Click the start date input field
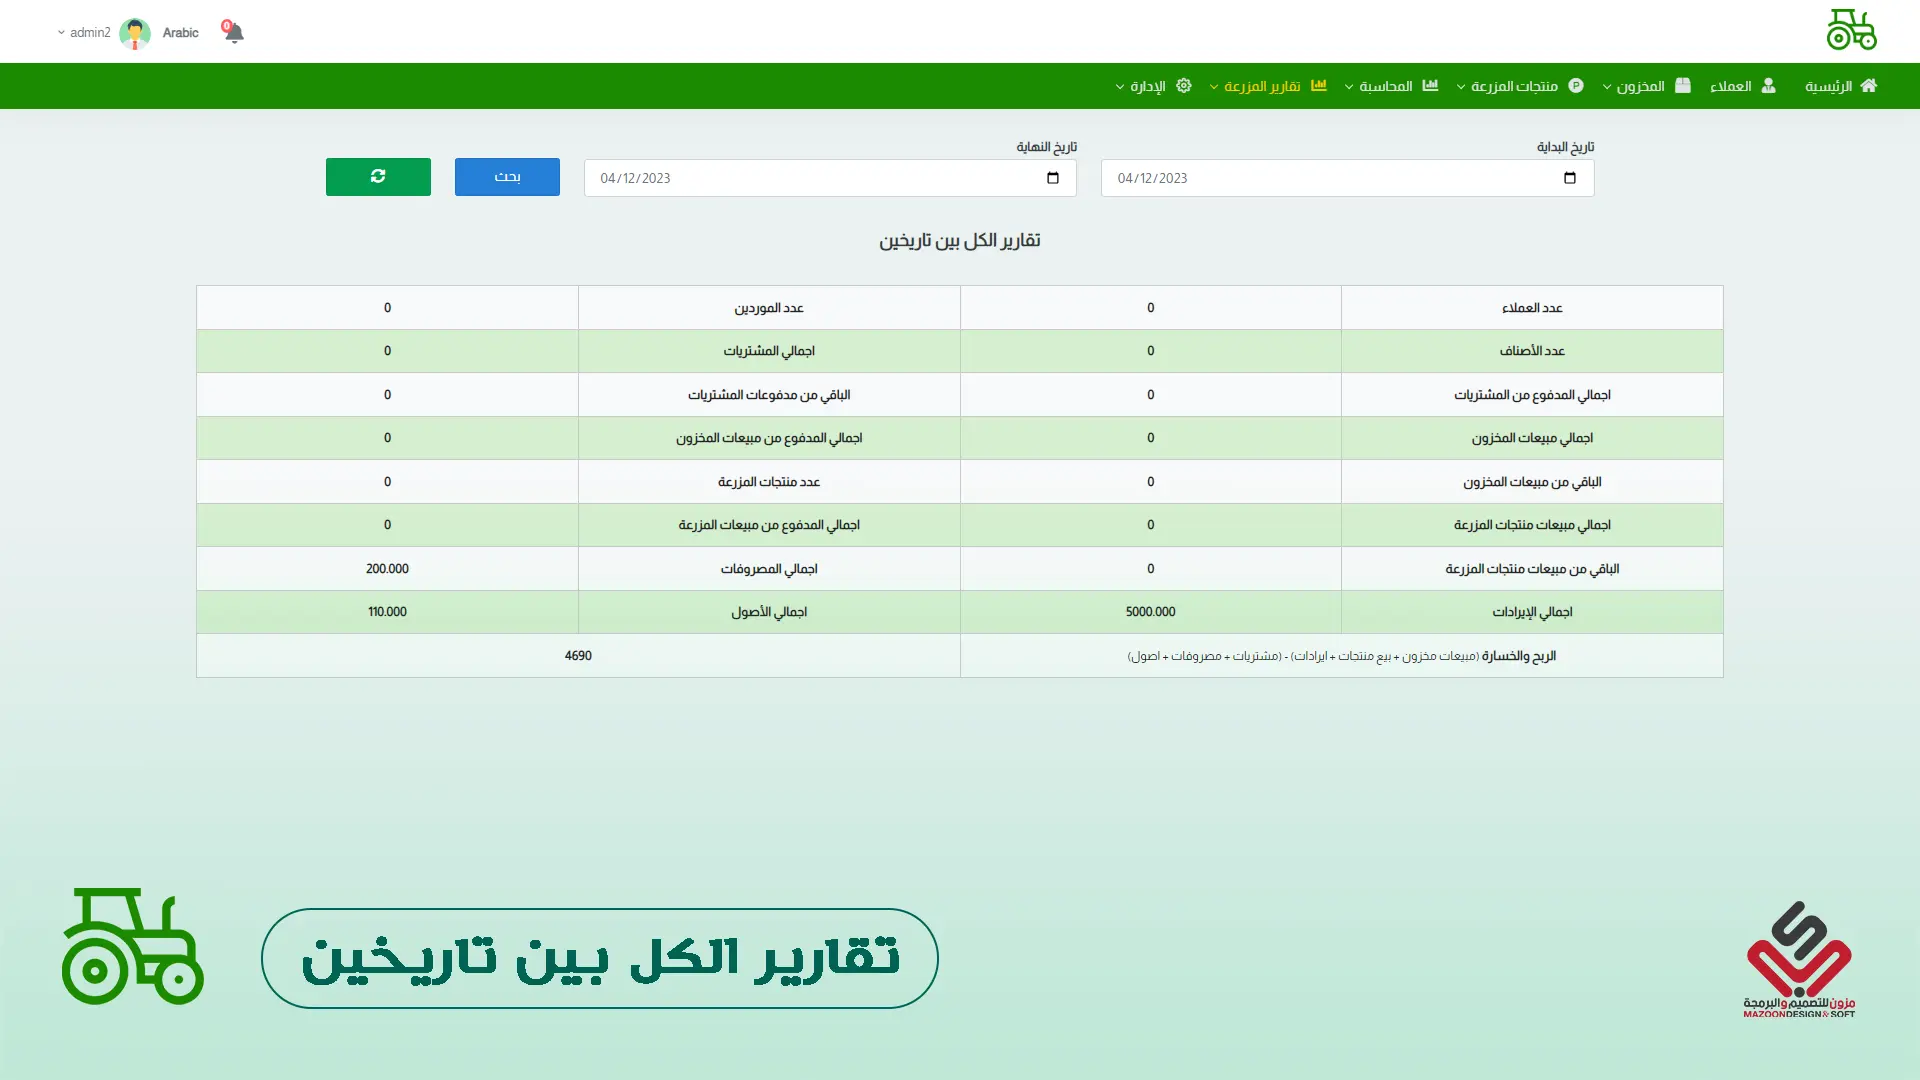Image resolution: width=1920 pixels, height=1080 pixels. pyautogui.click(x=1330, y=178)
